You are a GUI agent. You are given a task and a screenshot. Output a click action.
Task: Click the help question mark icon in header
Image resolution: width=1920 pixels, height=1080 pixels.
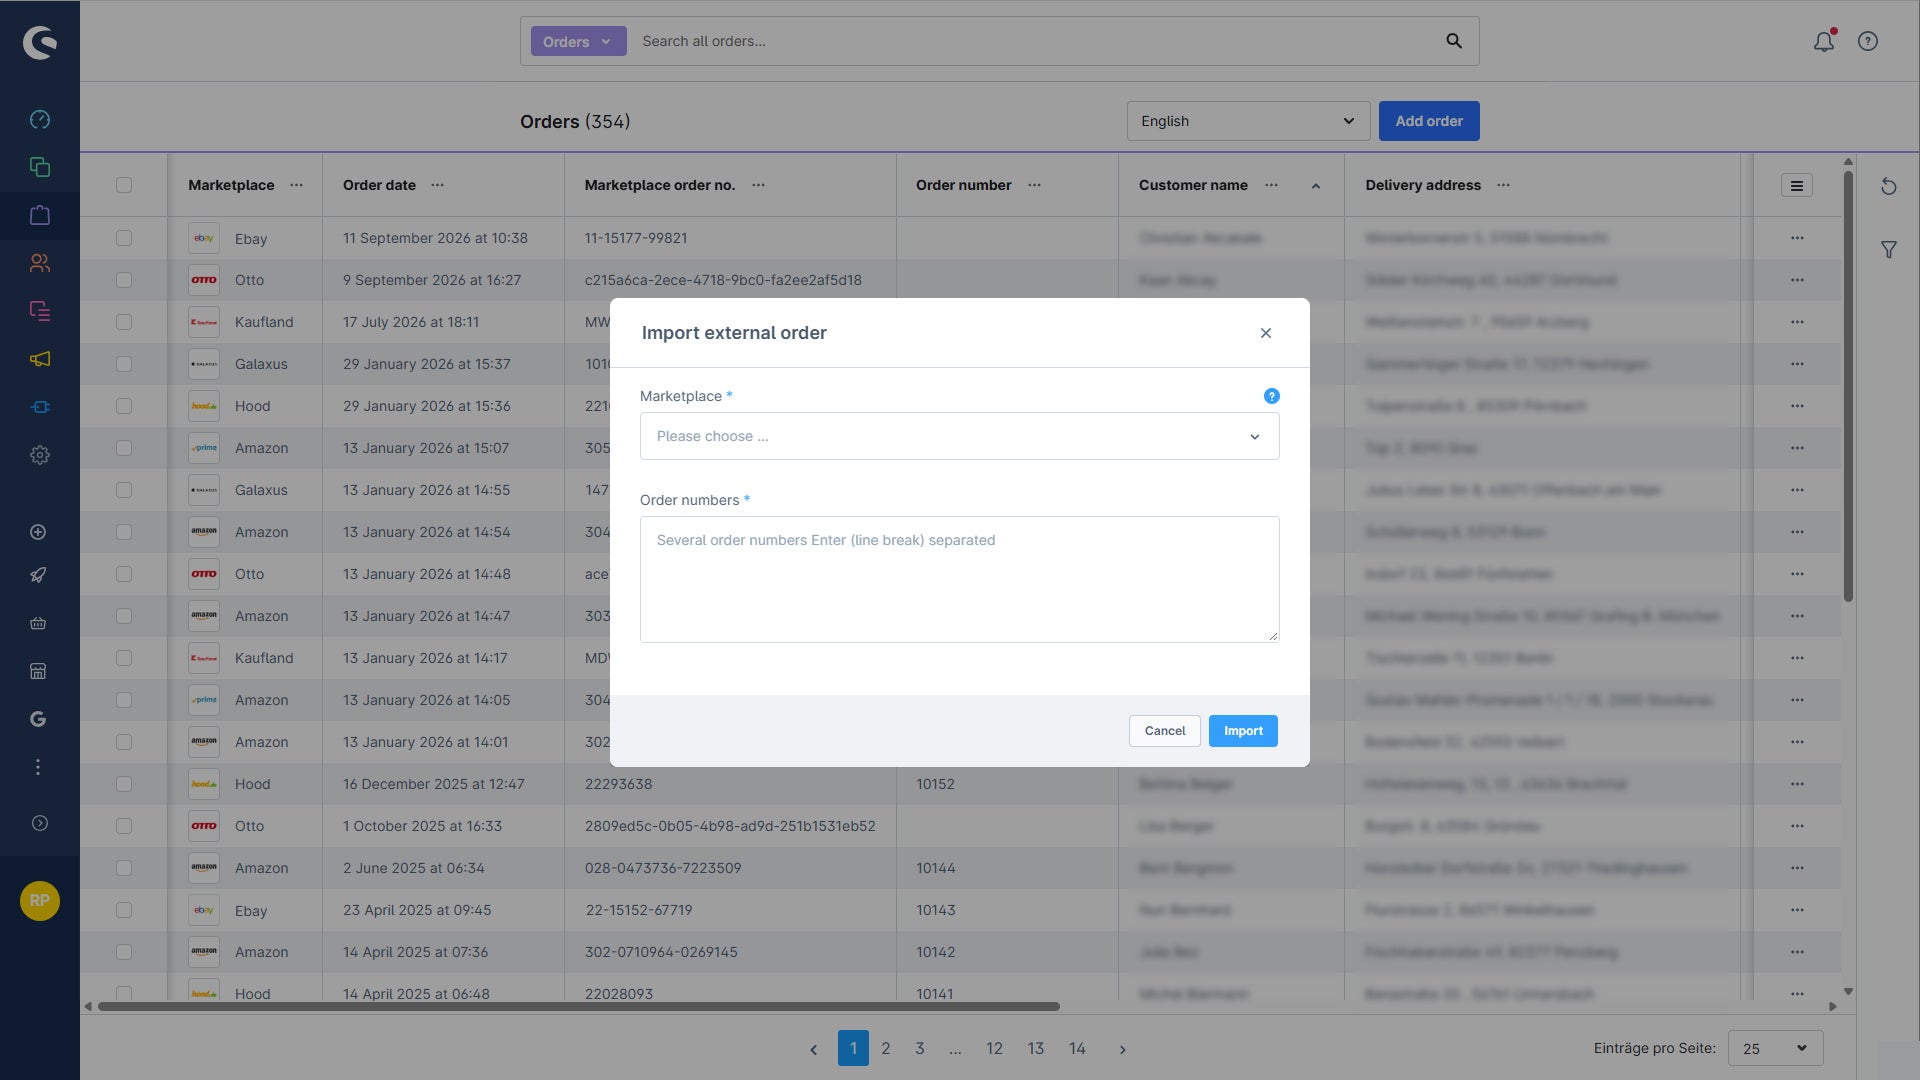[1868, 41]
